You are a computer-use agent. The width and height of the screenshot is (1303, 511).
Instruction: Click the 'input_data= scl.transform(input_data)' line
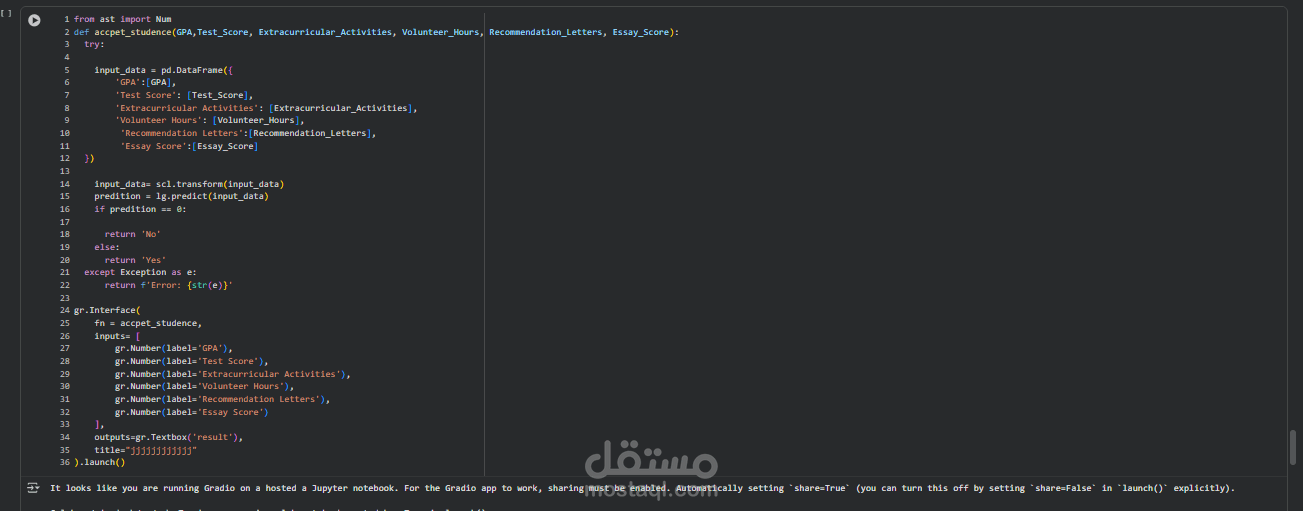pos(189,184)
